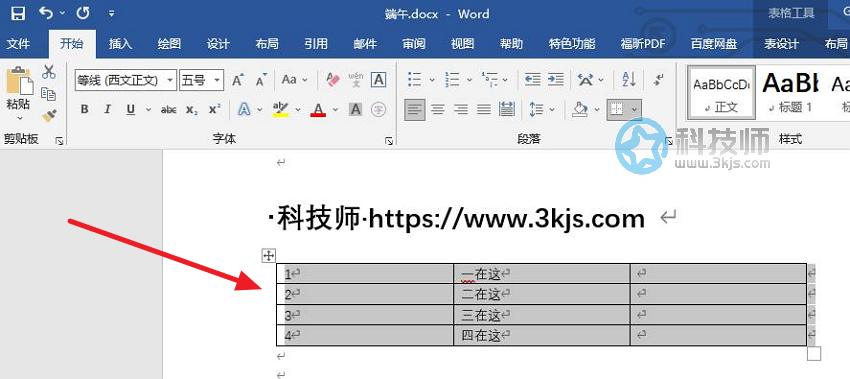Open the 百度网盘 tab

tap(714, 44)
